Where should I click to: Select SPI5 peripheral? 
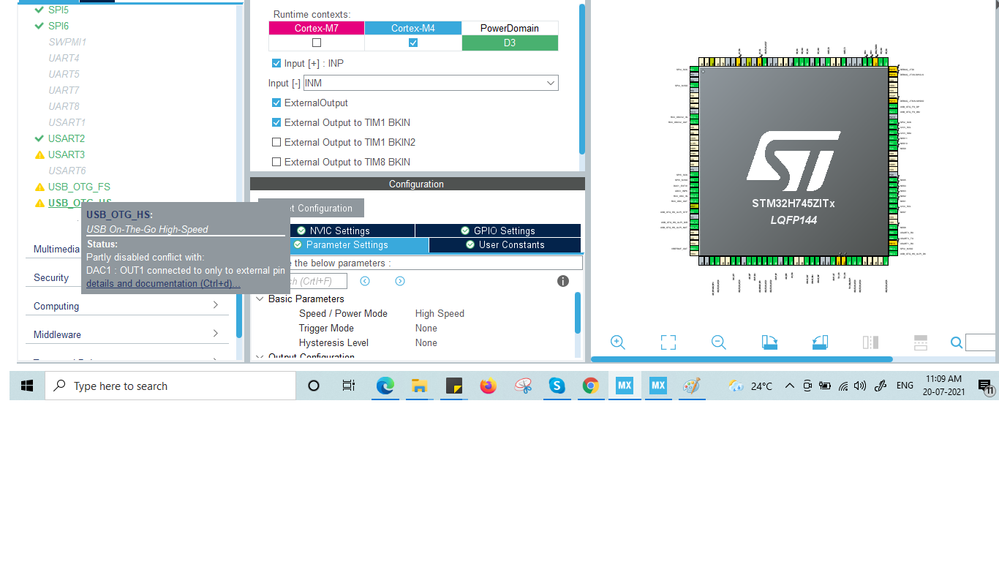[x=58, y=10]
